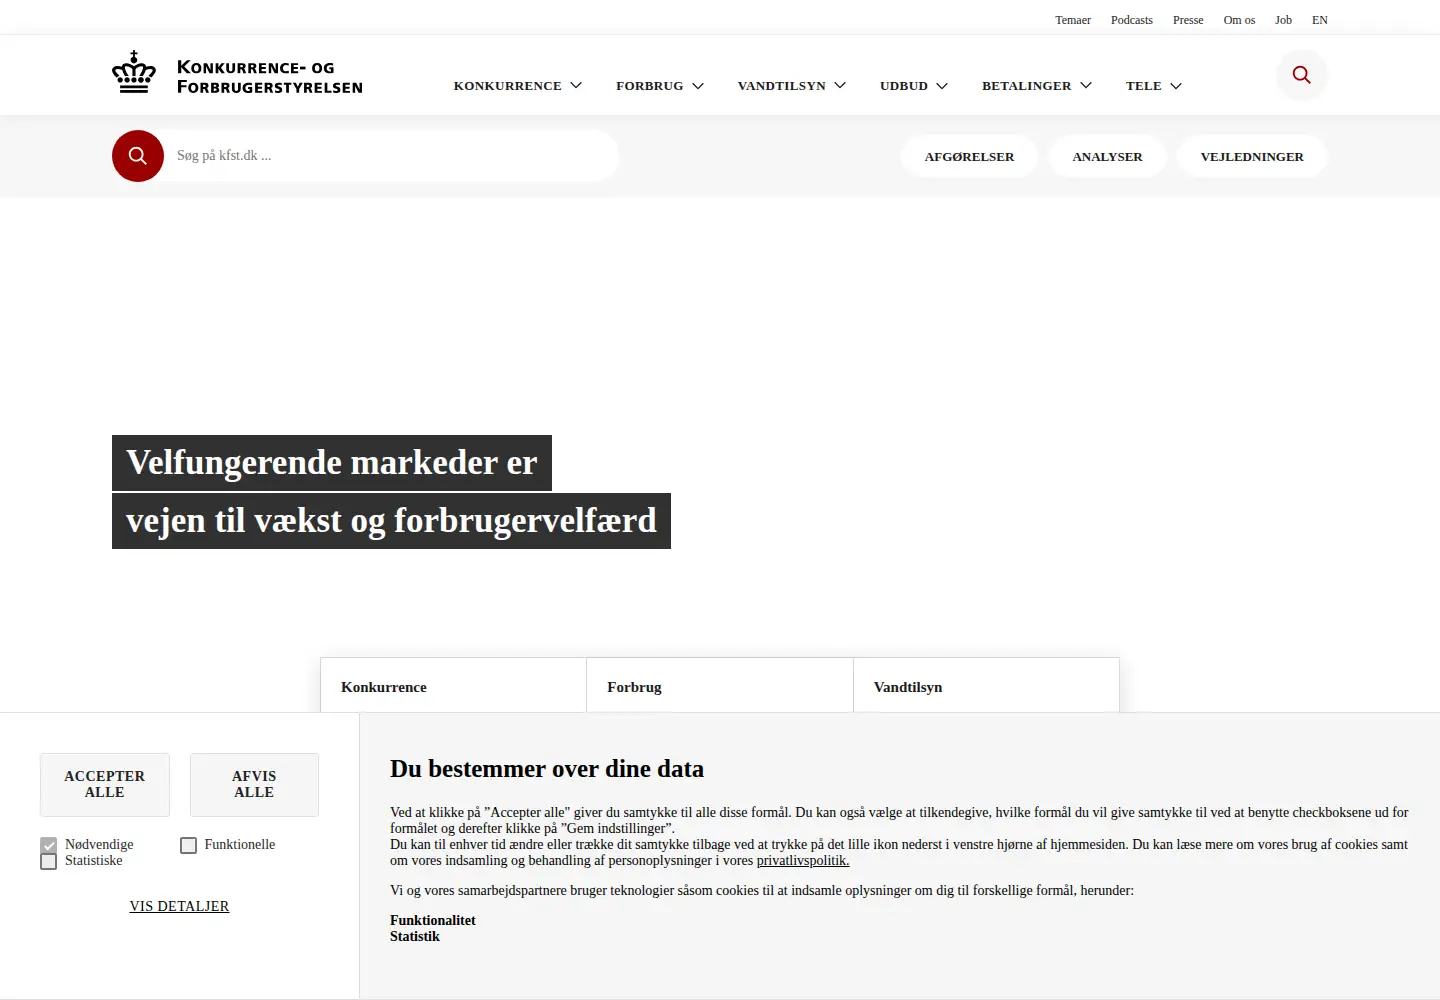Open the privatlivspolitik link
1440x1000 pixels.
pyautogui.click(x=803, y=860)
